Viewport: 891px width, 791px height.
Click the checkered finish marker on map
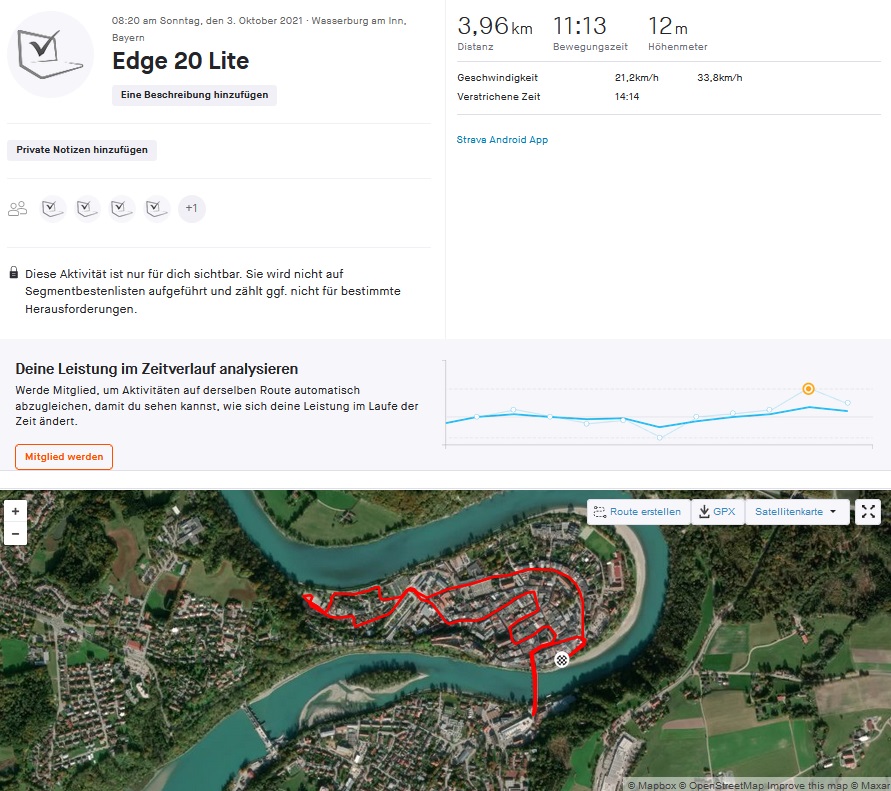click(562, 658)
